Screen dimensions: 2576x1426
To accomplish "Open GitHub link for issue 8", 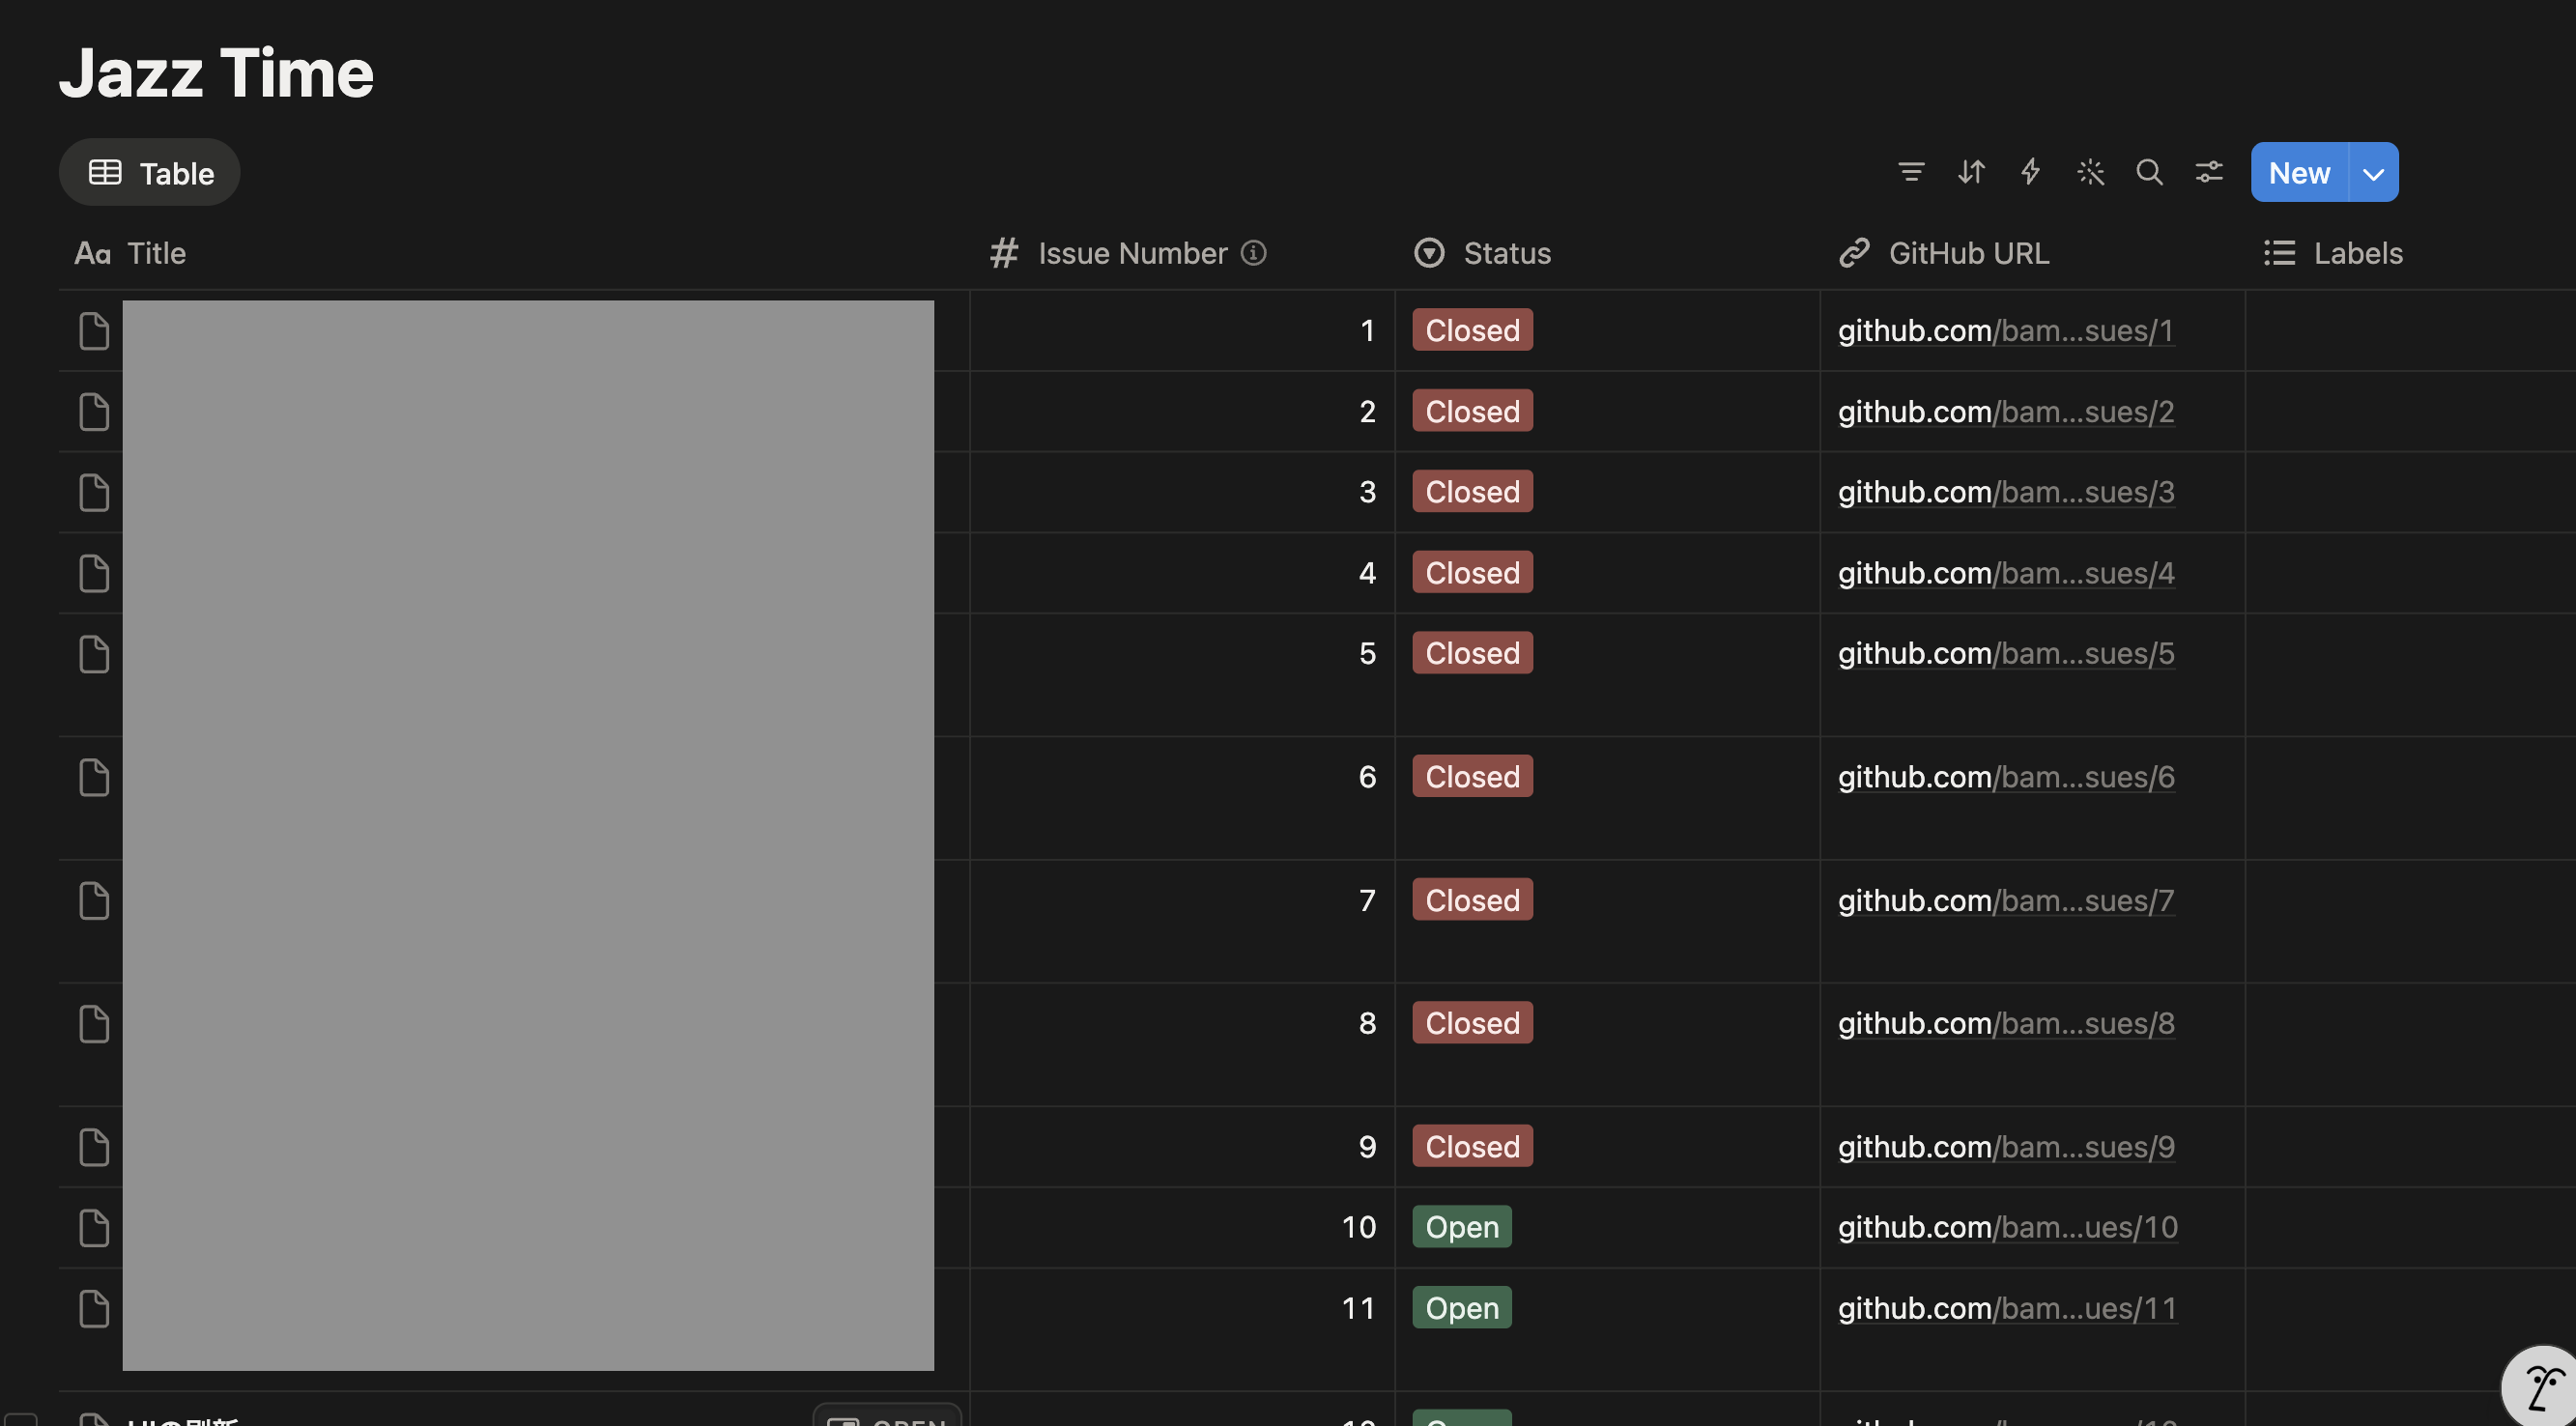I will click(2006, 1023).
